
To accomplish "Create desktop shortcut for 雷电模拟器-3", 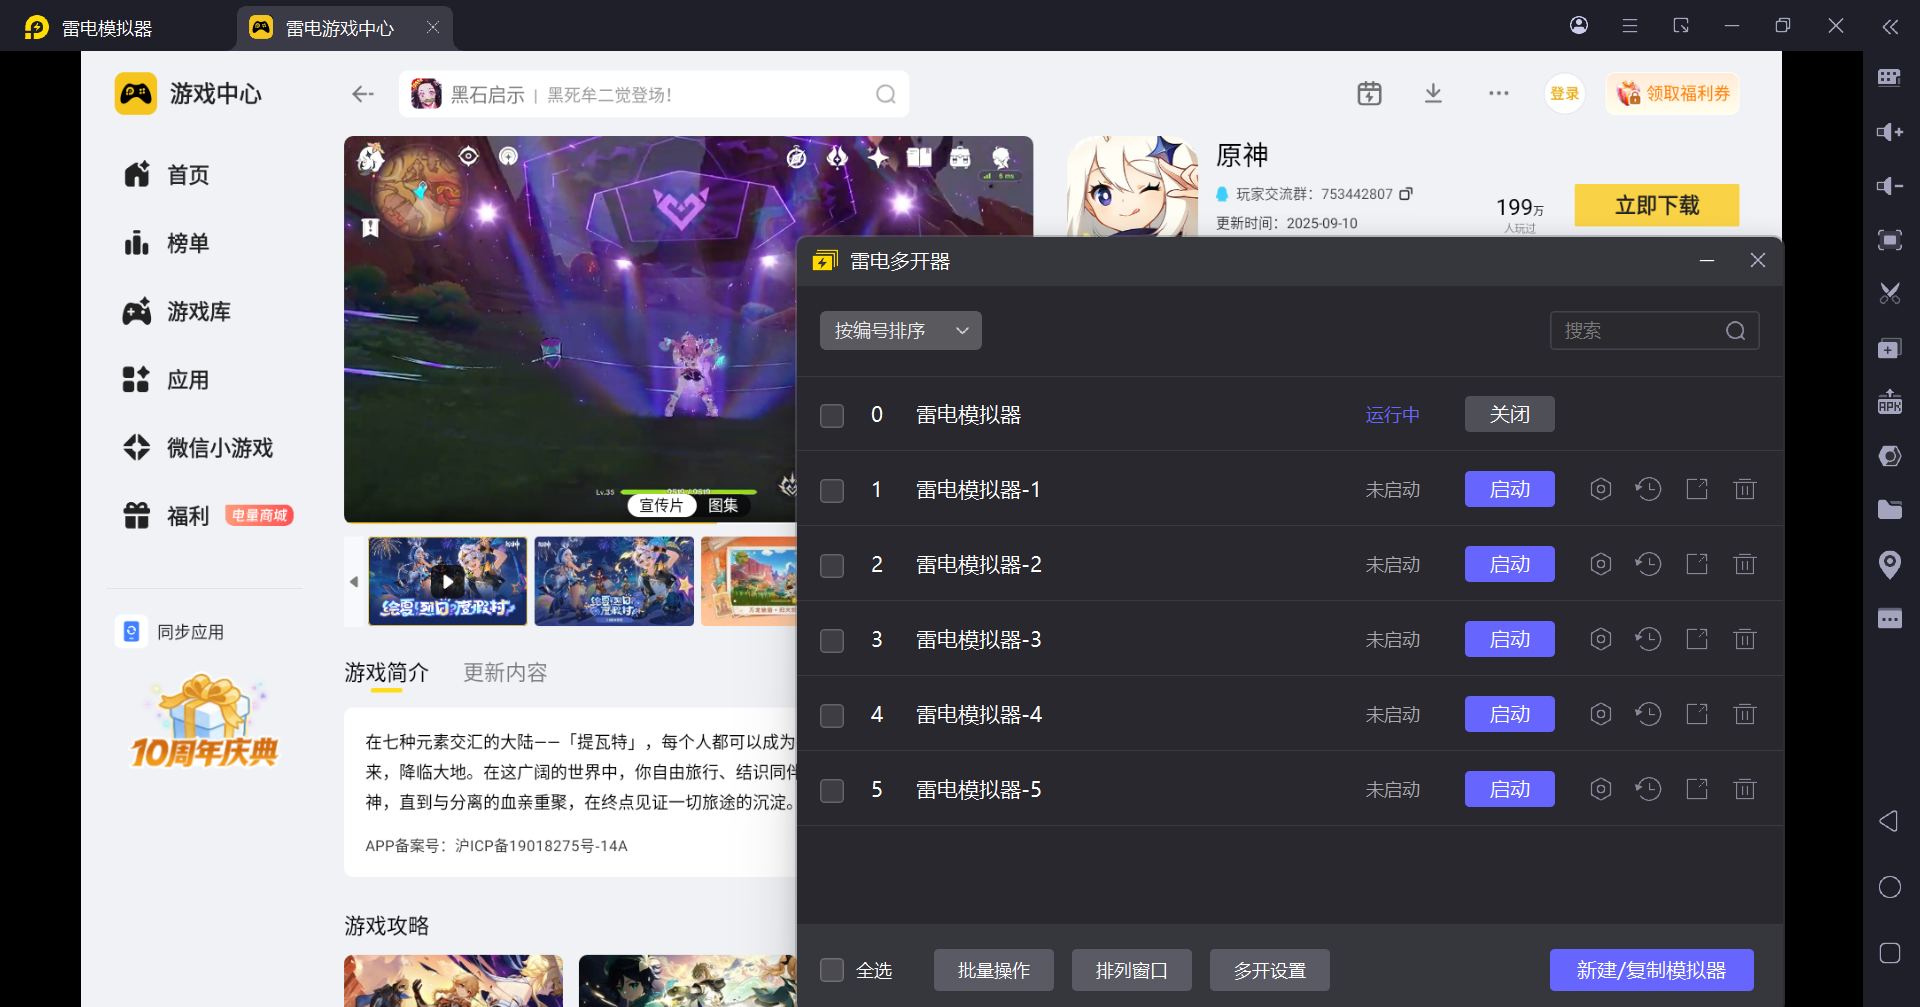I will 1697,639.
